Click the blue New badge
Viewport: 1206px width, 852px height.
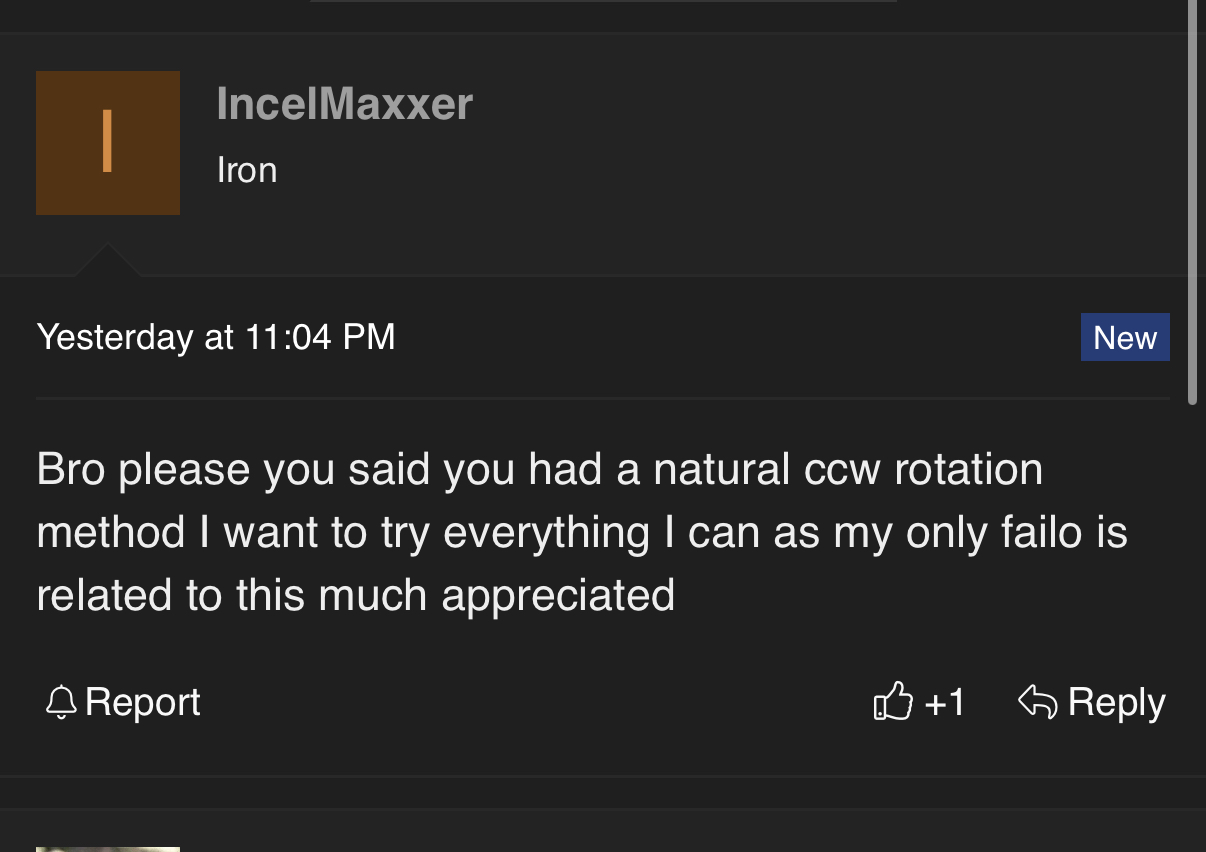tap(1125, 337)
